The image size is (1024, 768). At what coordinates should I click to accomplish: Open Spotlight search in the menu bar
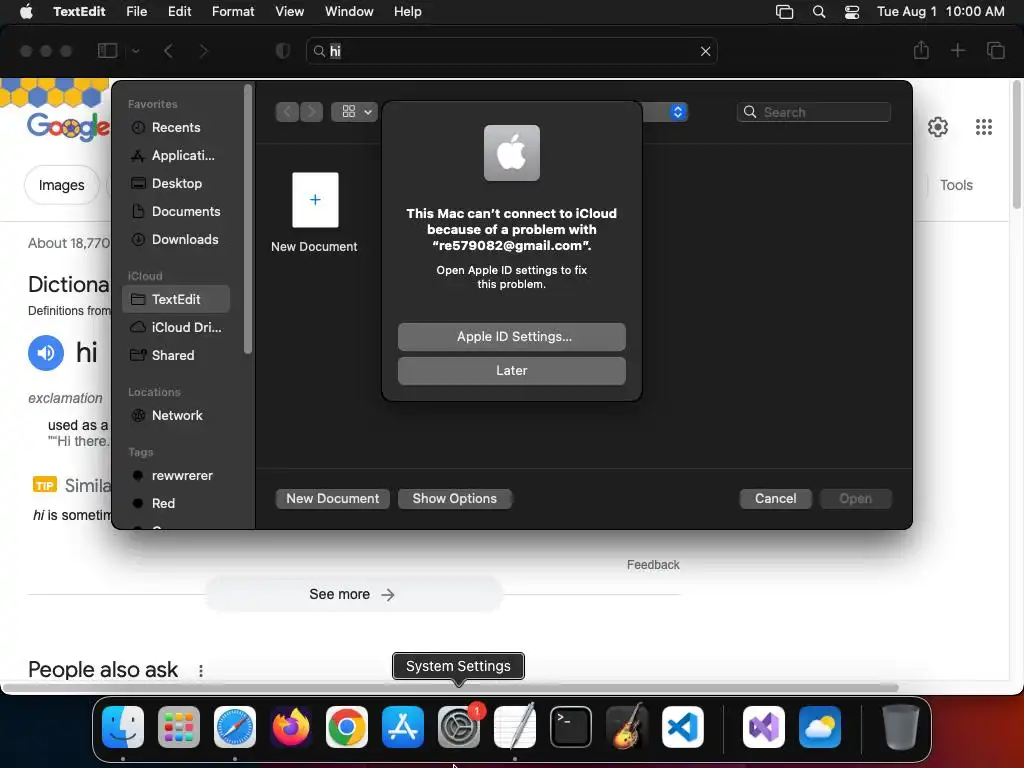pyautogui.click(x=818, y=12)
